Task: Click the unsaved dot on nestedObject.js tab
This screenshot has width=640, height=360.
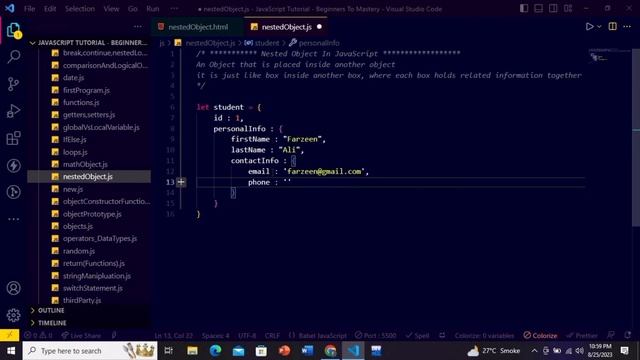Action: point(319,27)
